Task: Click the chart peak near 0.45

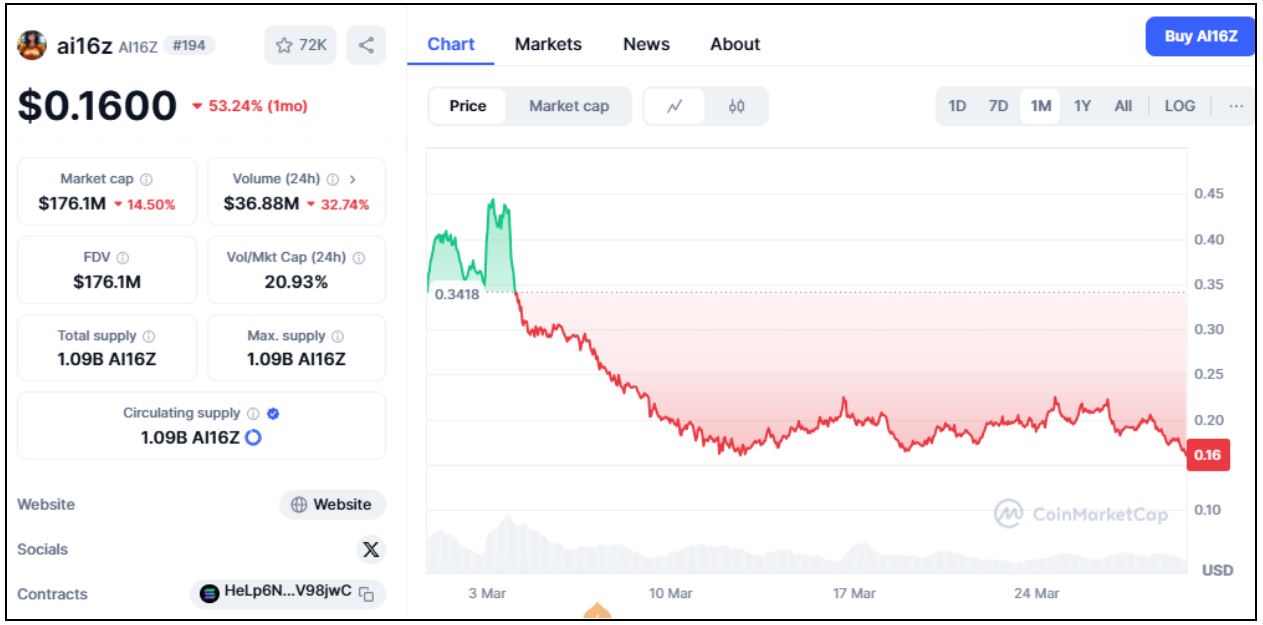Action: [x=492, y=201]
